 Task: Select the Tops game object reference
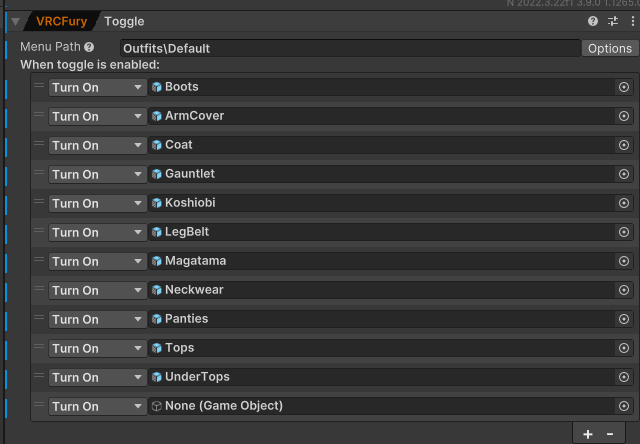click(x=382, y=348)
